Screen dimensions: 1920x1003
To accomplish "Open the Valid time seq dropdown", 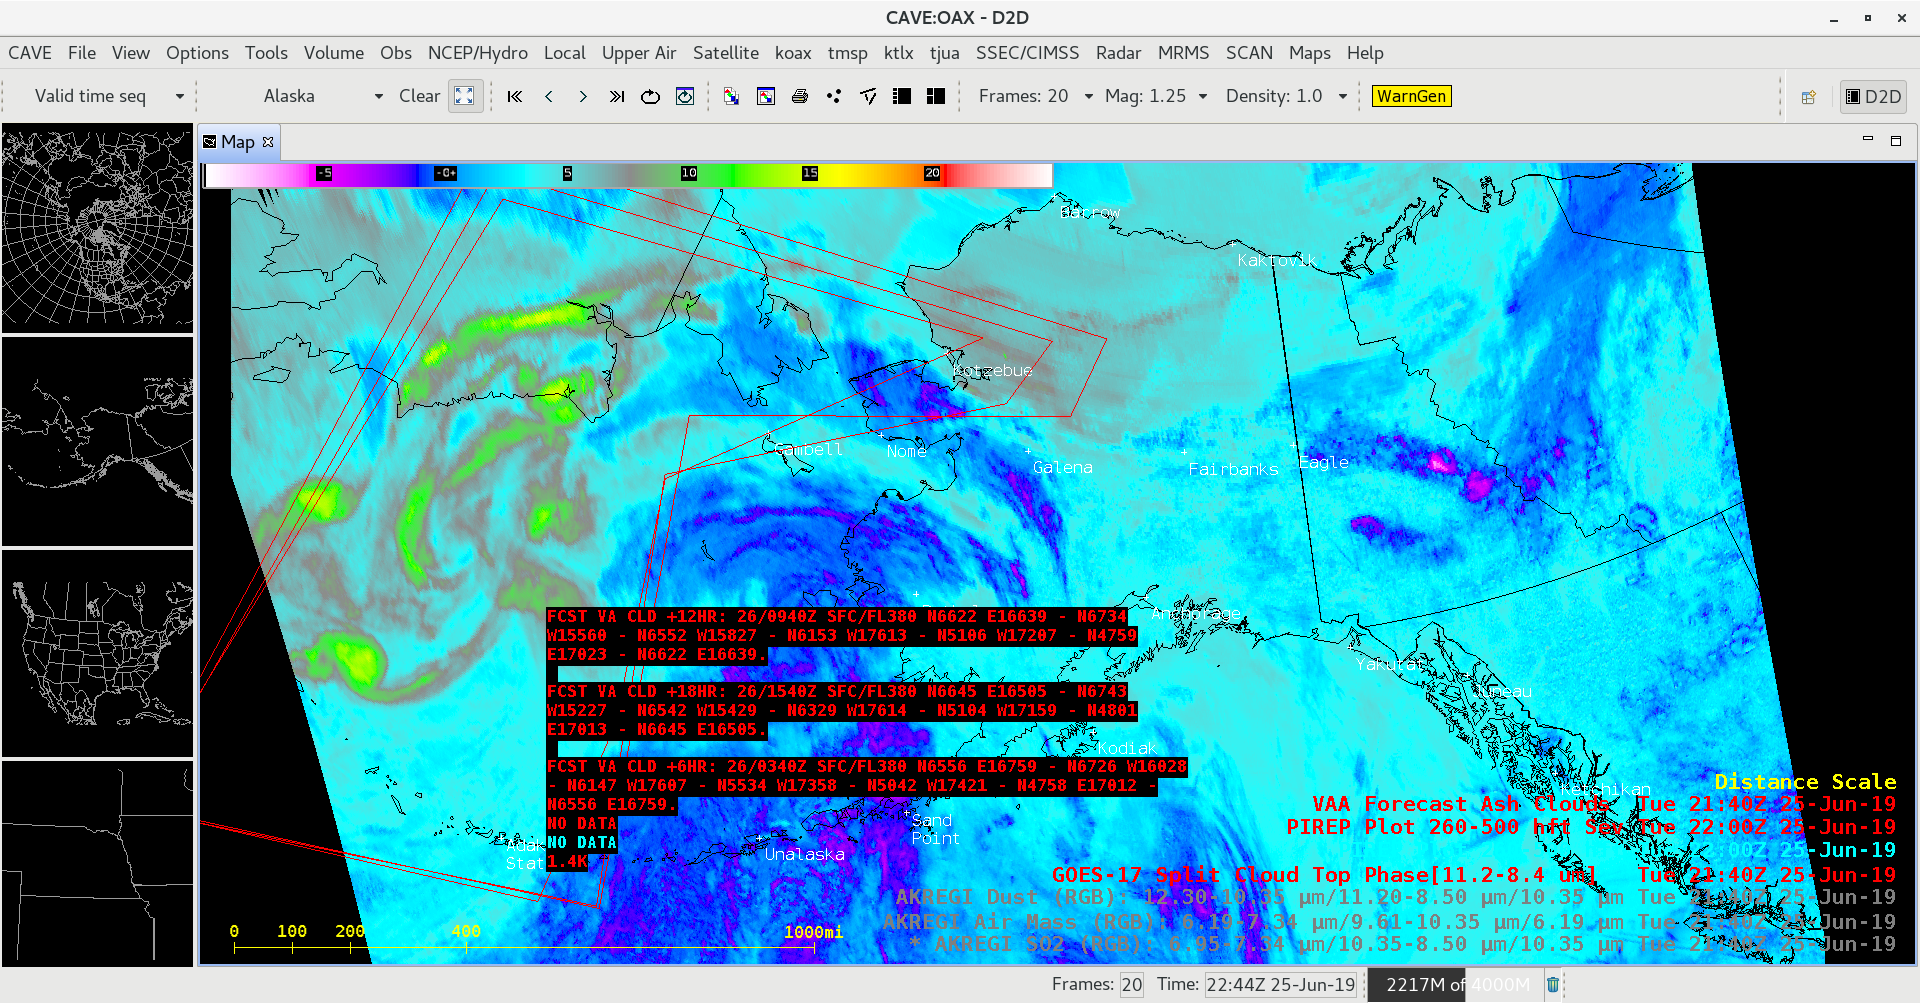I will pyautogui.click(x=107, y=96).
